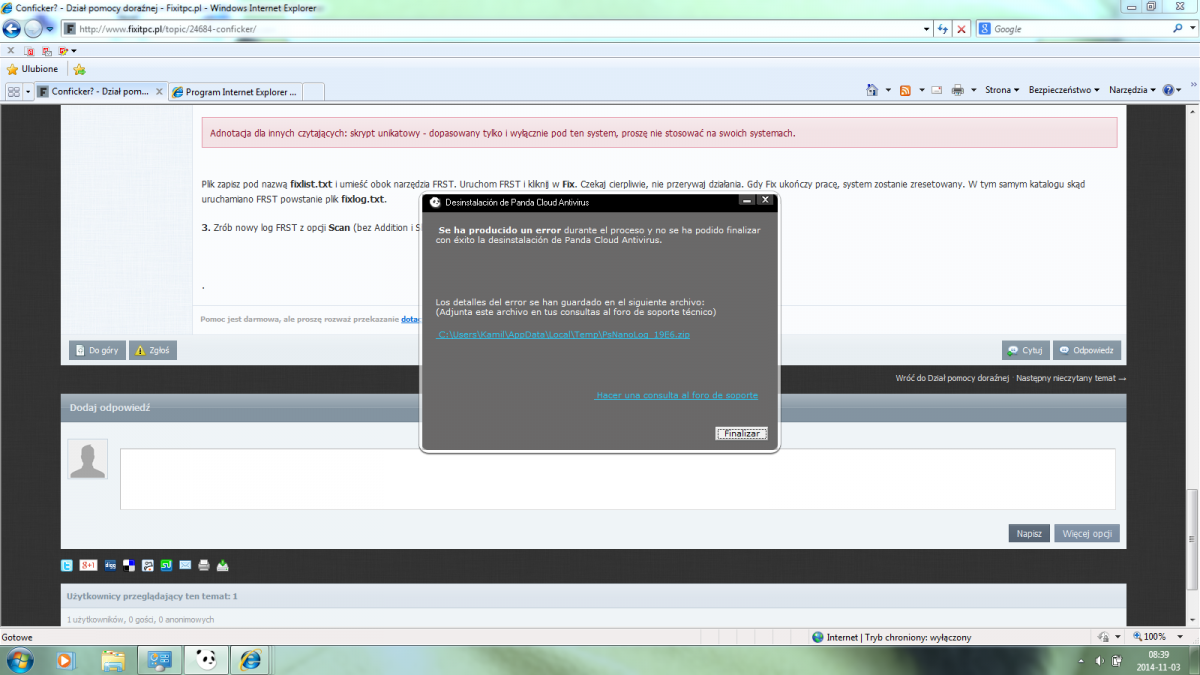1200x675 pixels.
Task: Click the Internet Explorer taskbar icon
Action: point(251,660)
